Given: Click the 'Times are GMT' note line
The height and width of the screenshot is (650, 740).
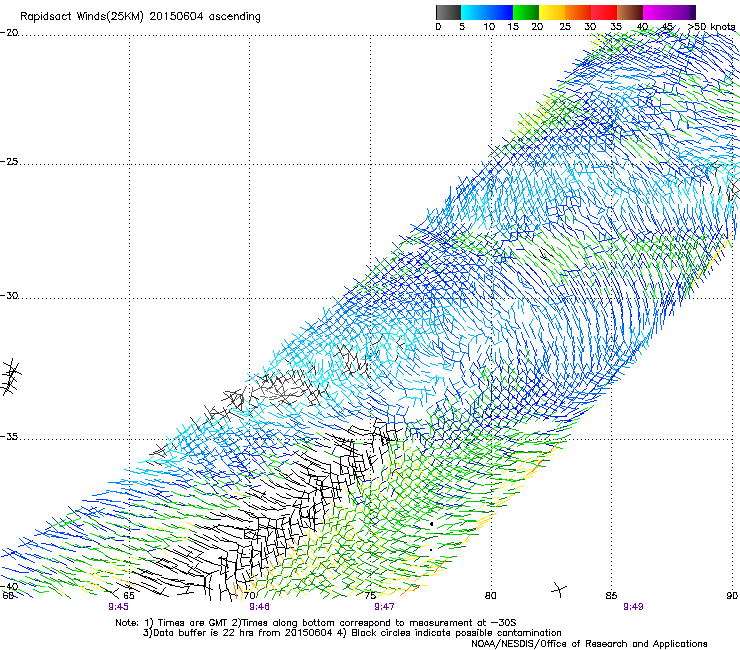Looking at the screenshot, I should [316, 623].
